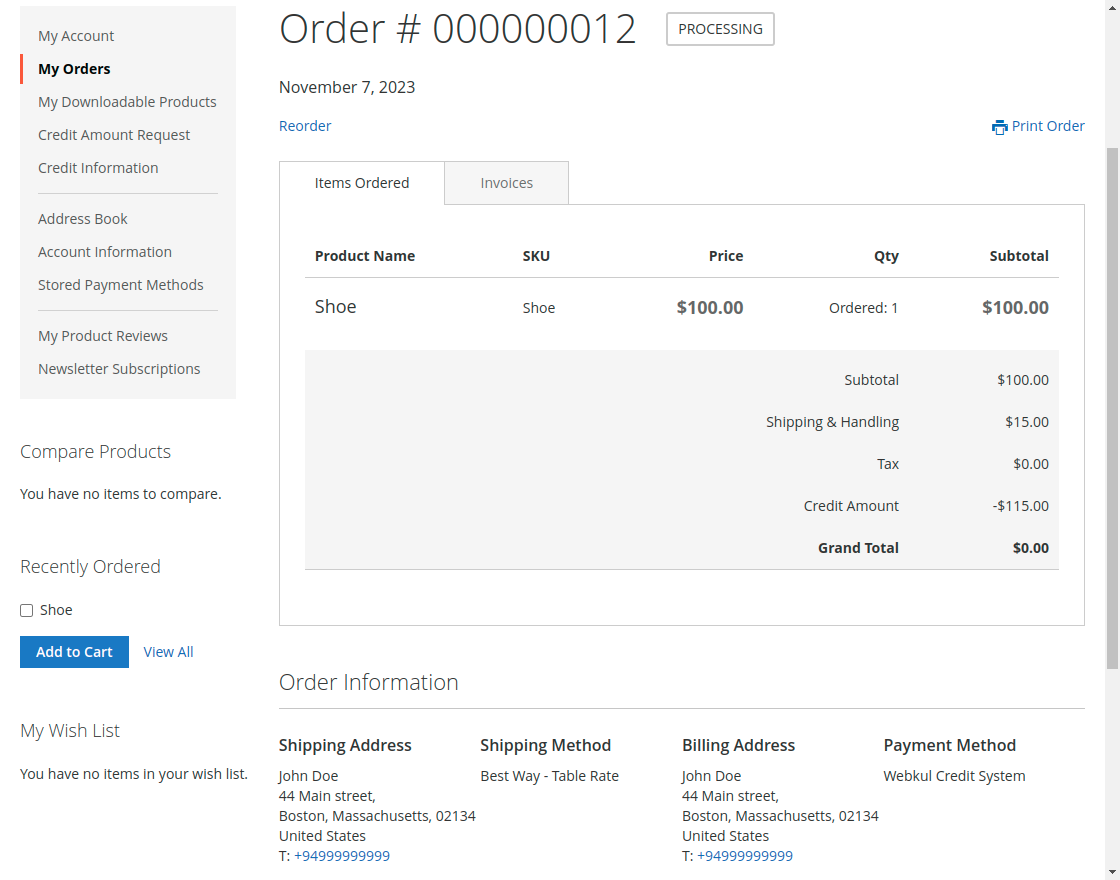
Task: Check the Shoe checkbox under Recently Ordered
Action: pyautogui.click(x=26, y=610)
